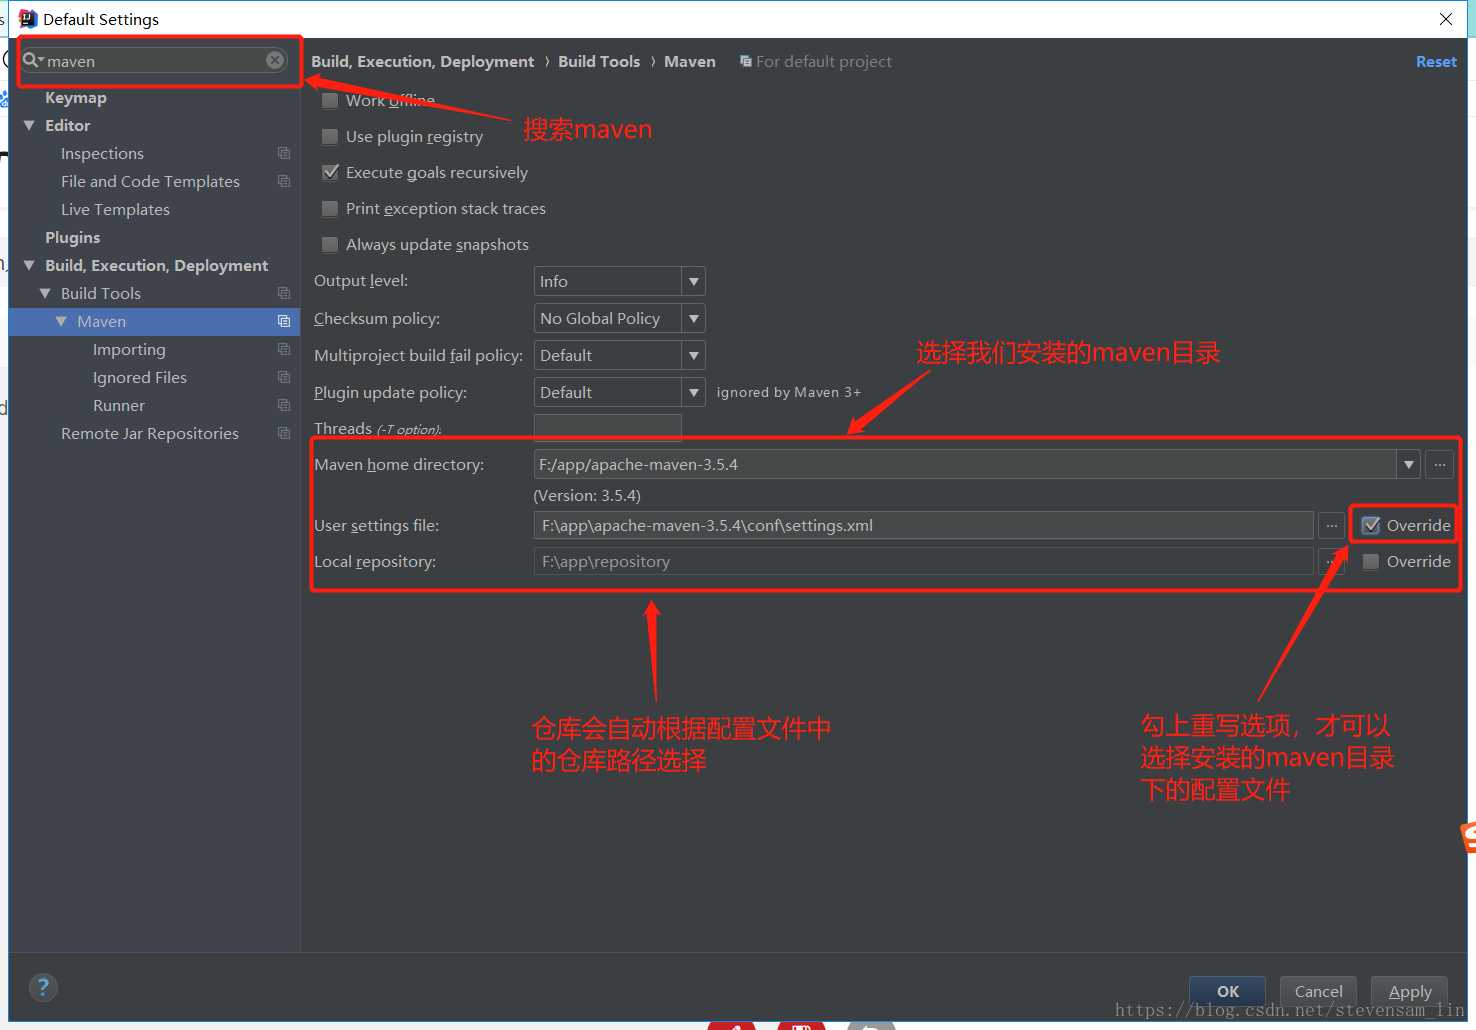Select Plugins in settings tree

coord(72,237)
